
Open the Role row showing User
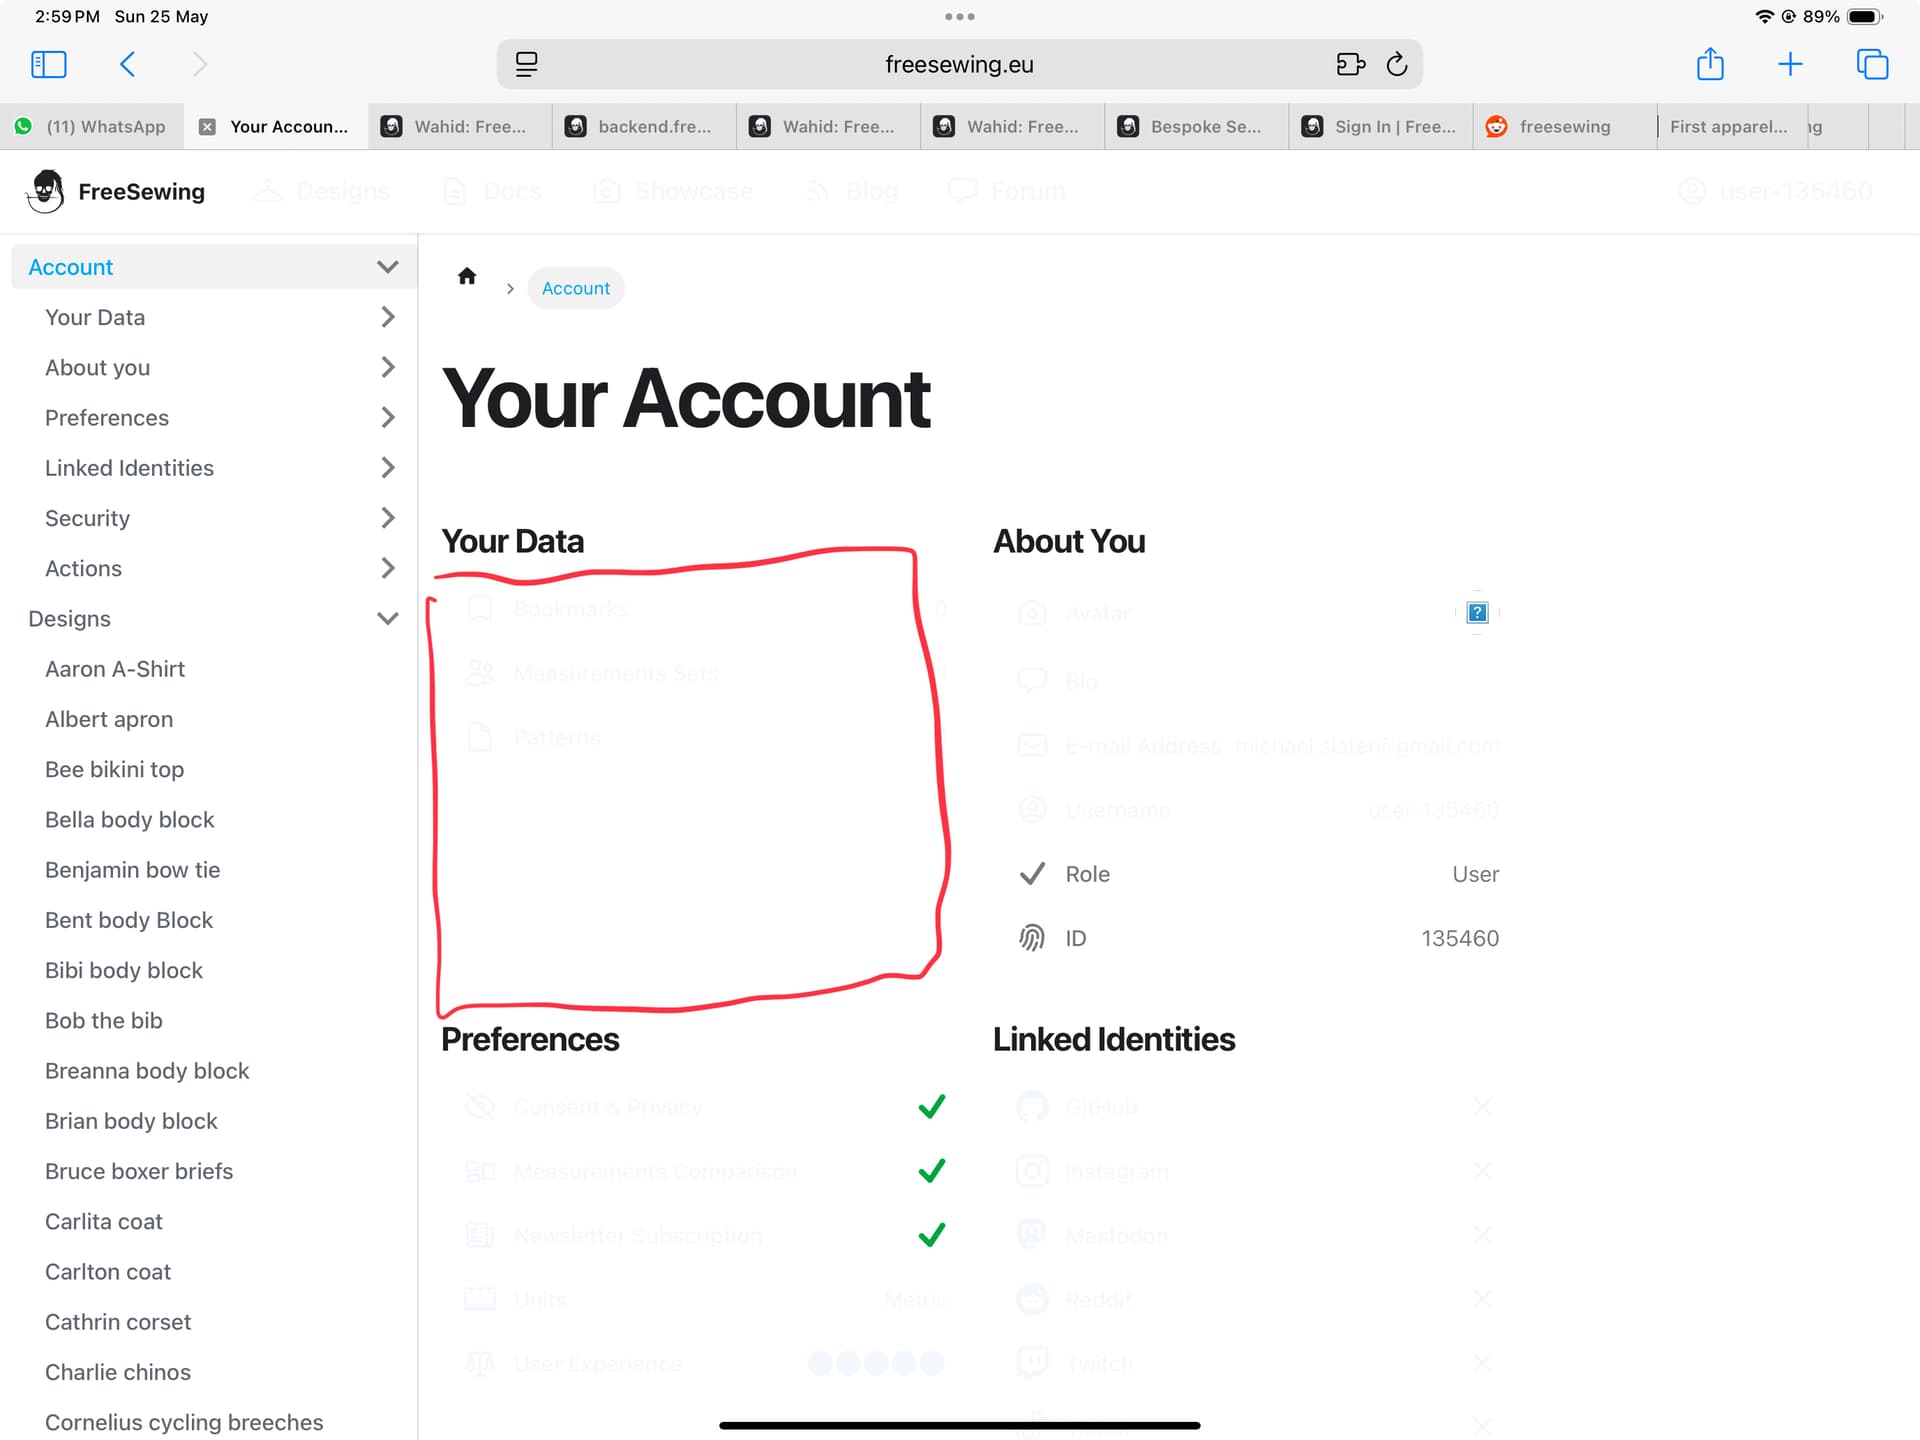coord(1258,874)
